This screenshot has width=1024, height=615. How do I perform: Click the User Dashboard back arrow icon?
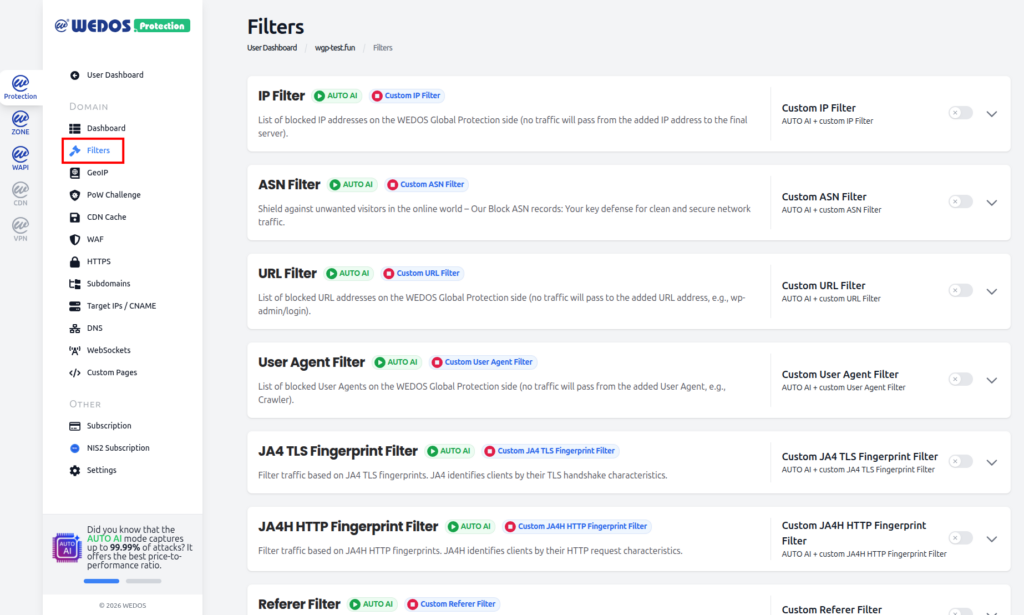coord(74,75)
